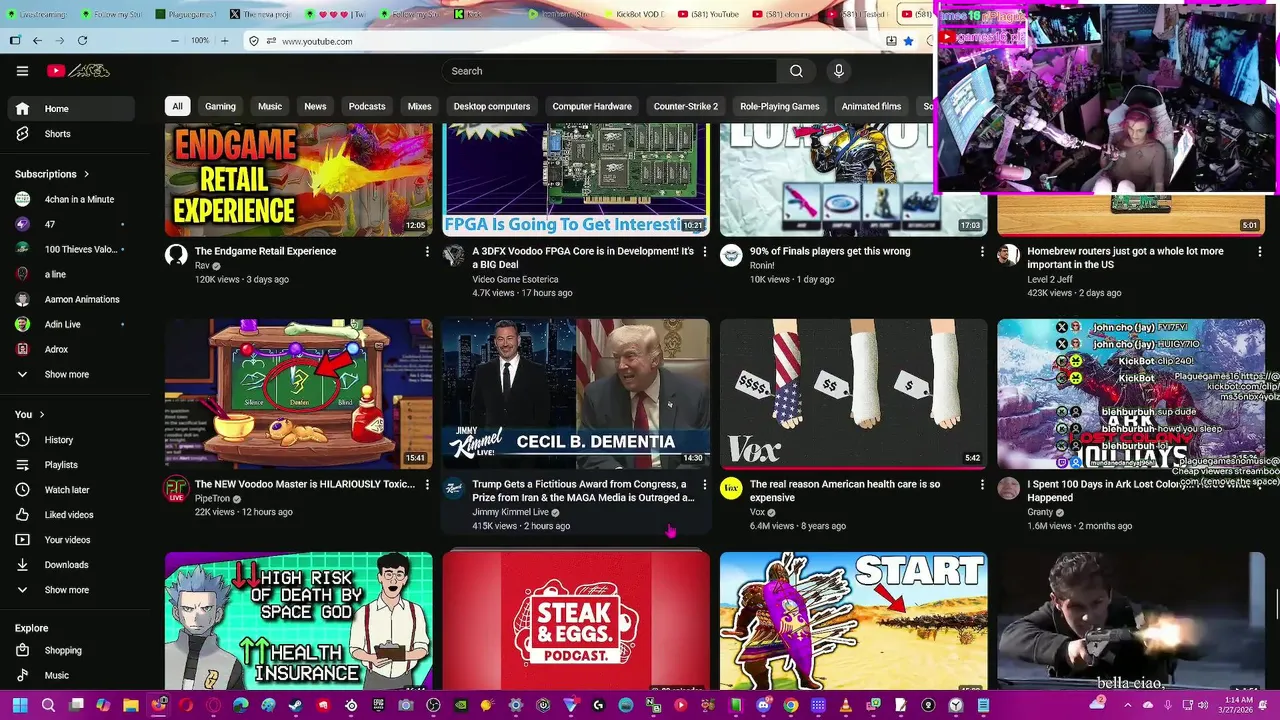1280x720 pixels.
Task: Open Vox health care video thumbnail
Action: [x=853, y=394]
